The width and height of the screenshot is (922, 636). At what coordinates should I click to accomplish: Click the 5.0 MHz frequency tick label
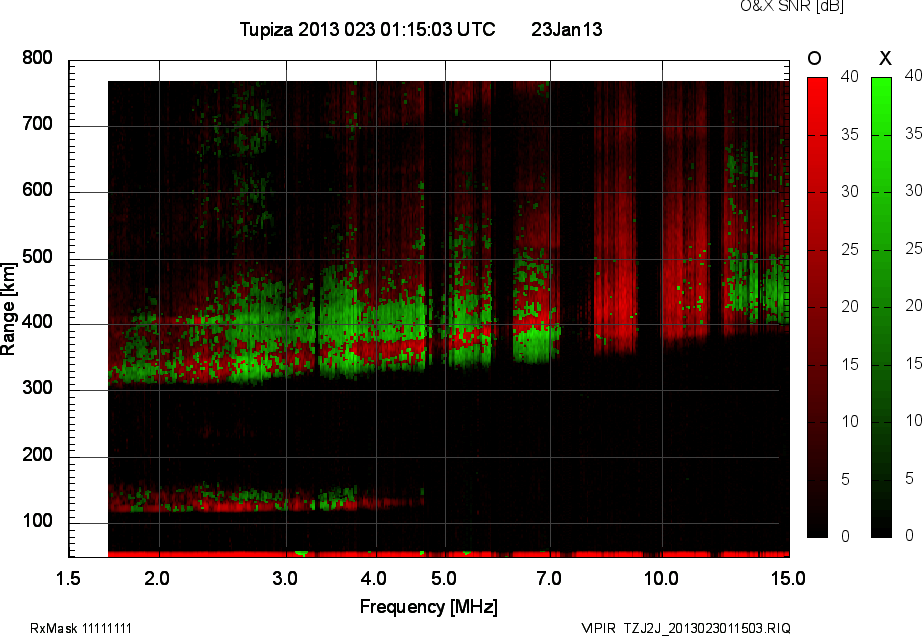pos(443,578)
